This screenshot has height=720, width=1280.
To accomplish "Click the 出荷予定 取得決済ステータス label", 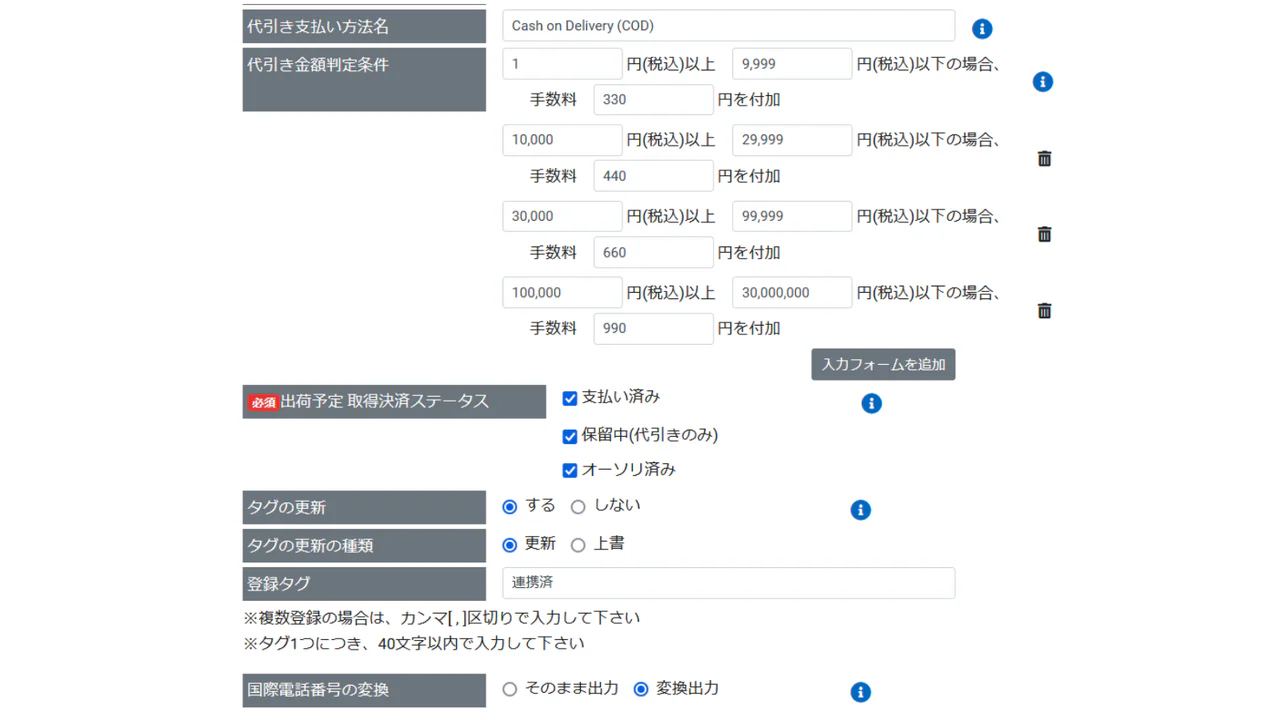I will coord(394,402).
